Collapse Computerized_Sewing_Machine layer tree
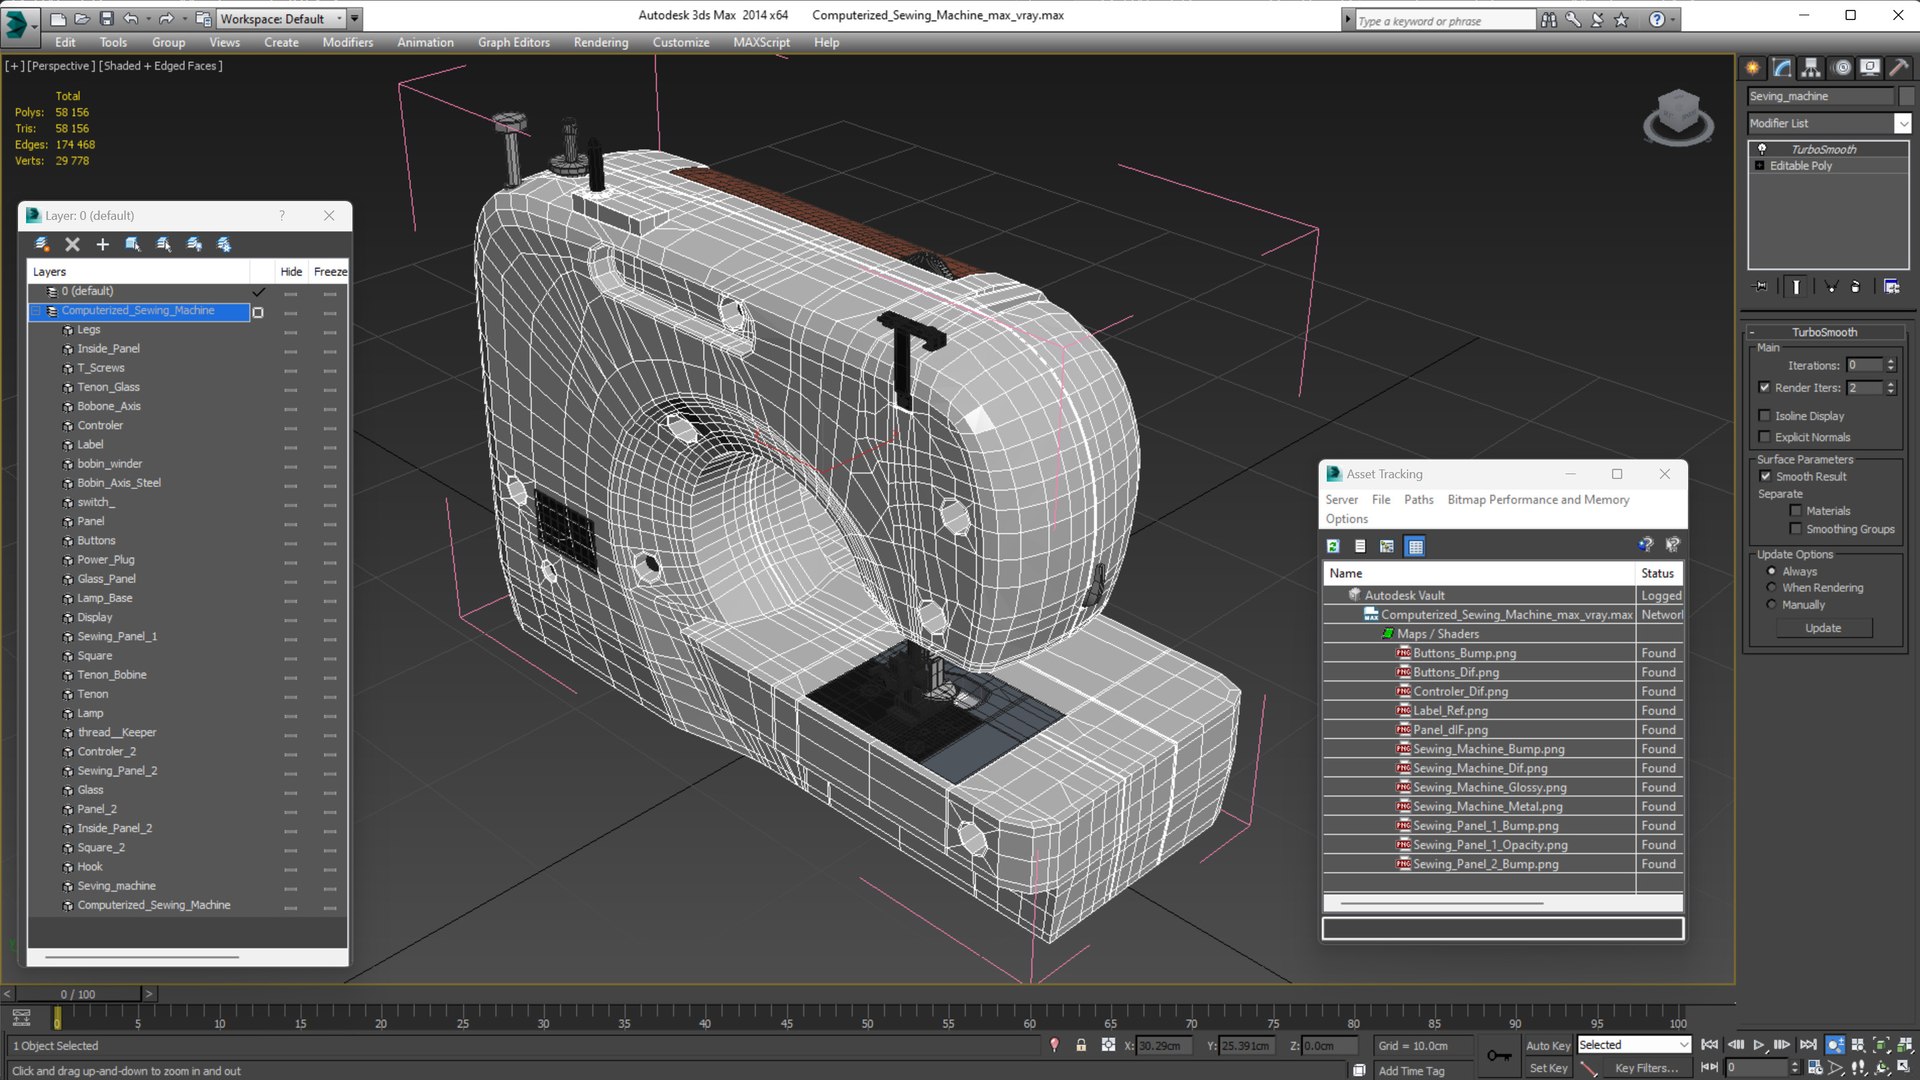Viewport: 1920px width, 1080px height. 36,311
